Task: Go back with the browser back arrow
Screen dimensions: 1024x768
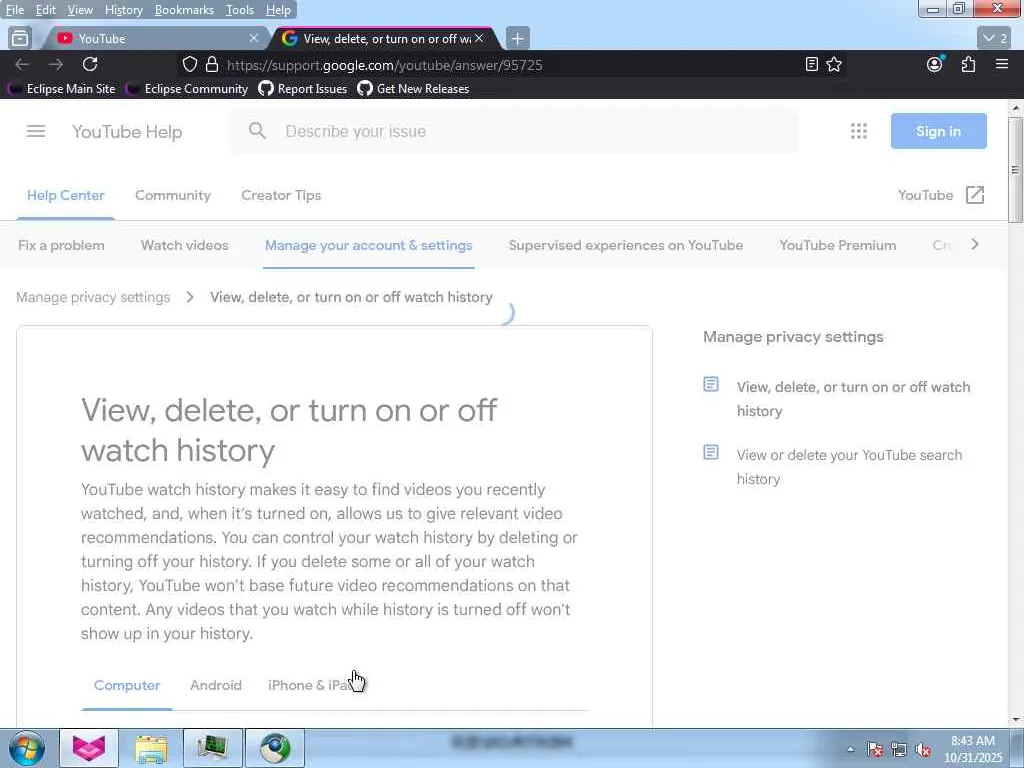Action: click(x=22, y=64)
